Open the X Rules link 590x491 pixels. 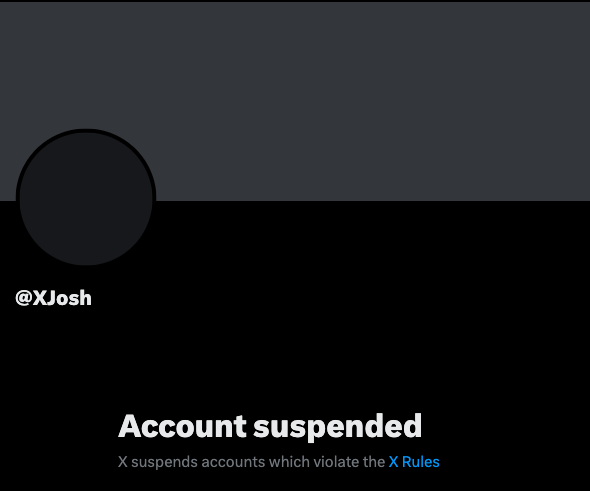(x=414, y=462)
